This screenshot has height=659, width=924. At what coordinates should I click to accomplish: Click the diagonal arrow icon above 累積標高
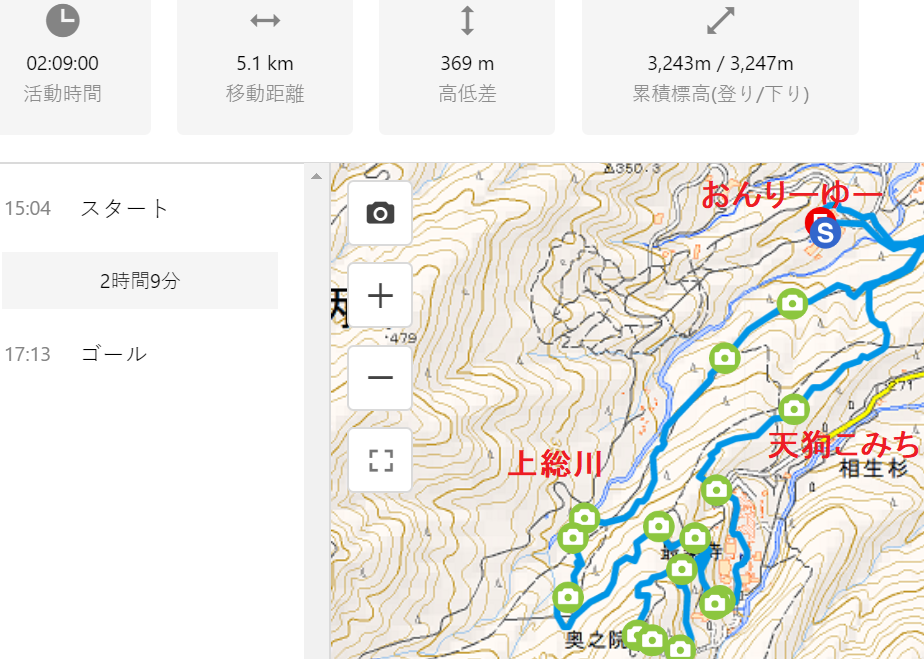[x=720, y=21]
